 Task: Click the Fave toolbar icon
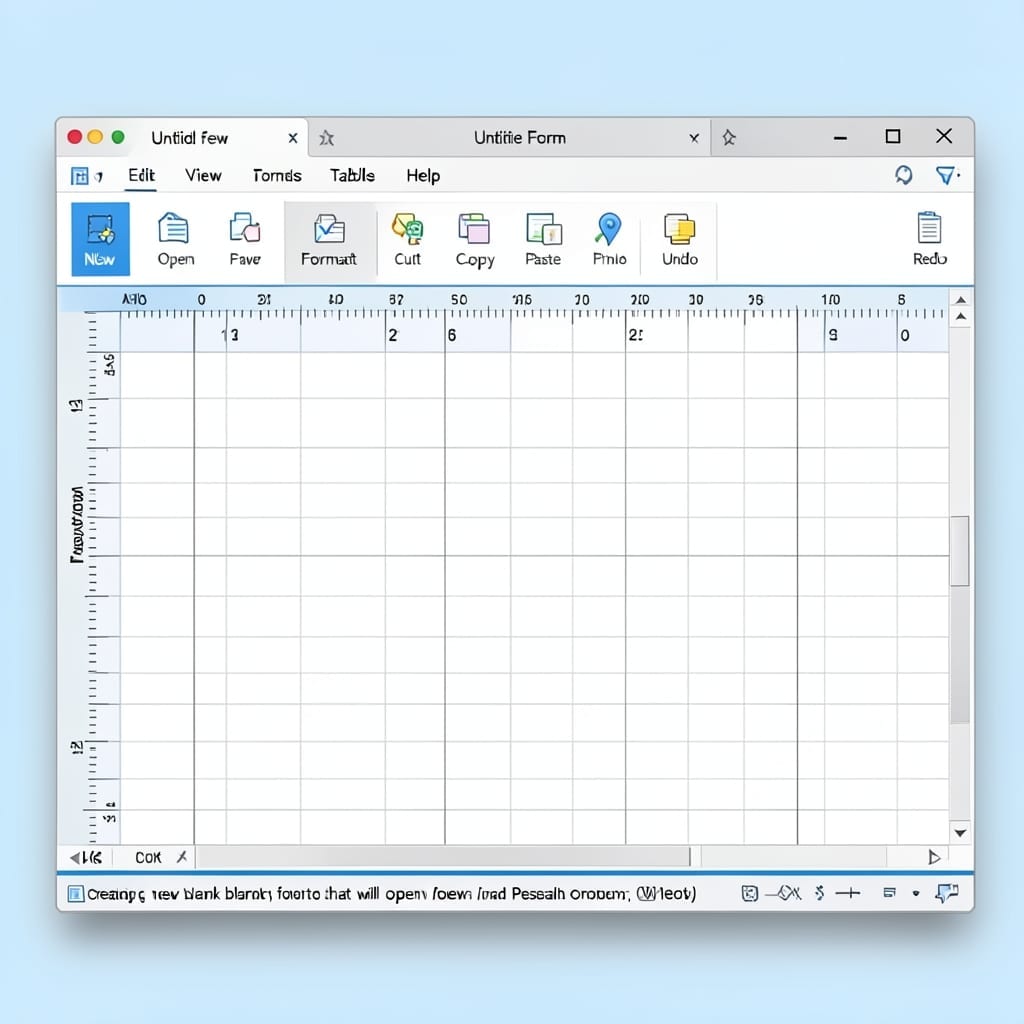[245, 239]
